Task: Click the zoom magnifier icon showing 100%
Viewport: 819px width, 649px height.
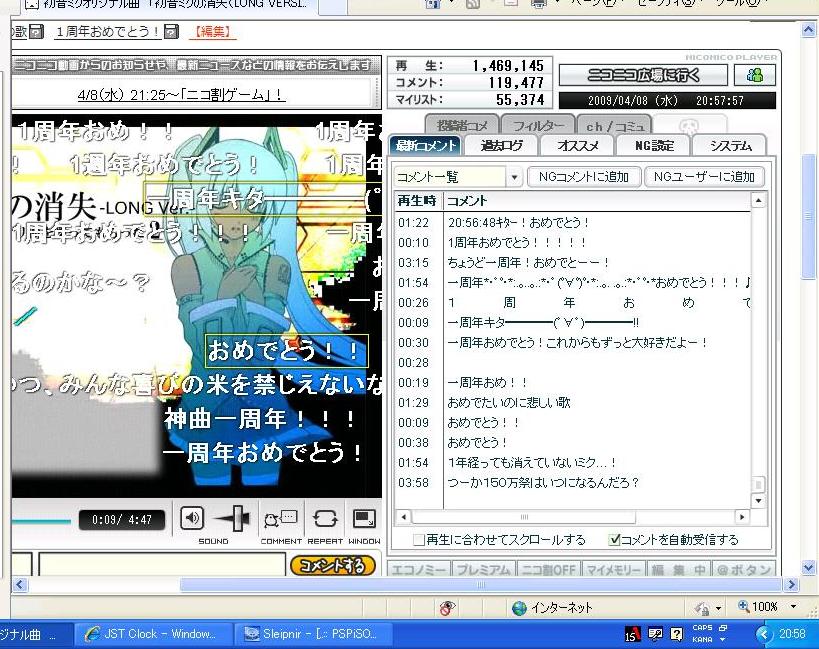Action: 743,606
